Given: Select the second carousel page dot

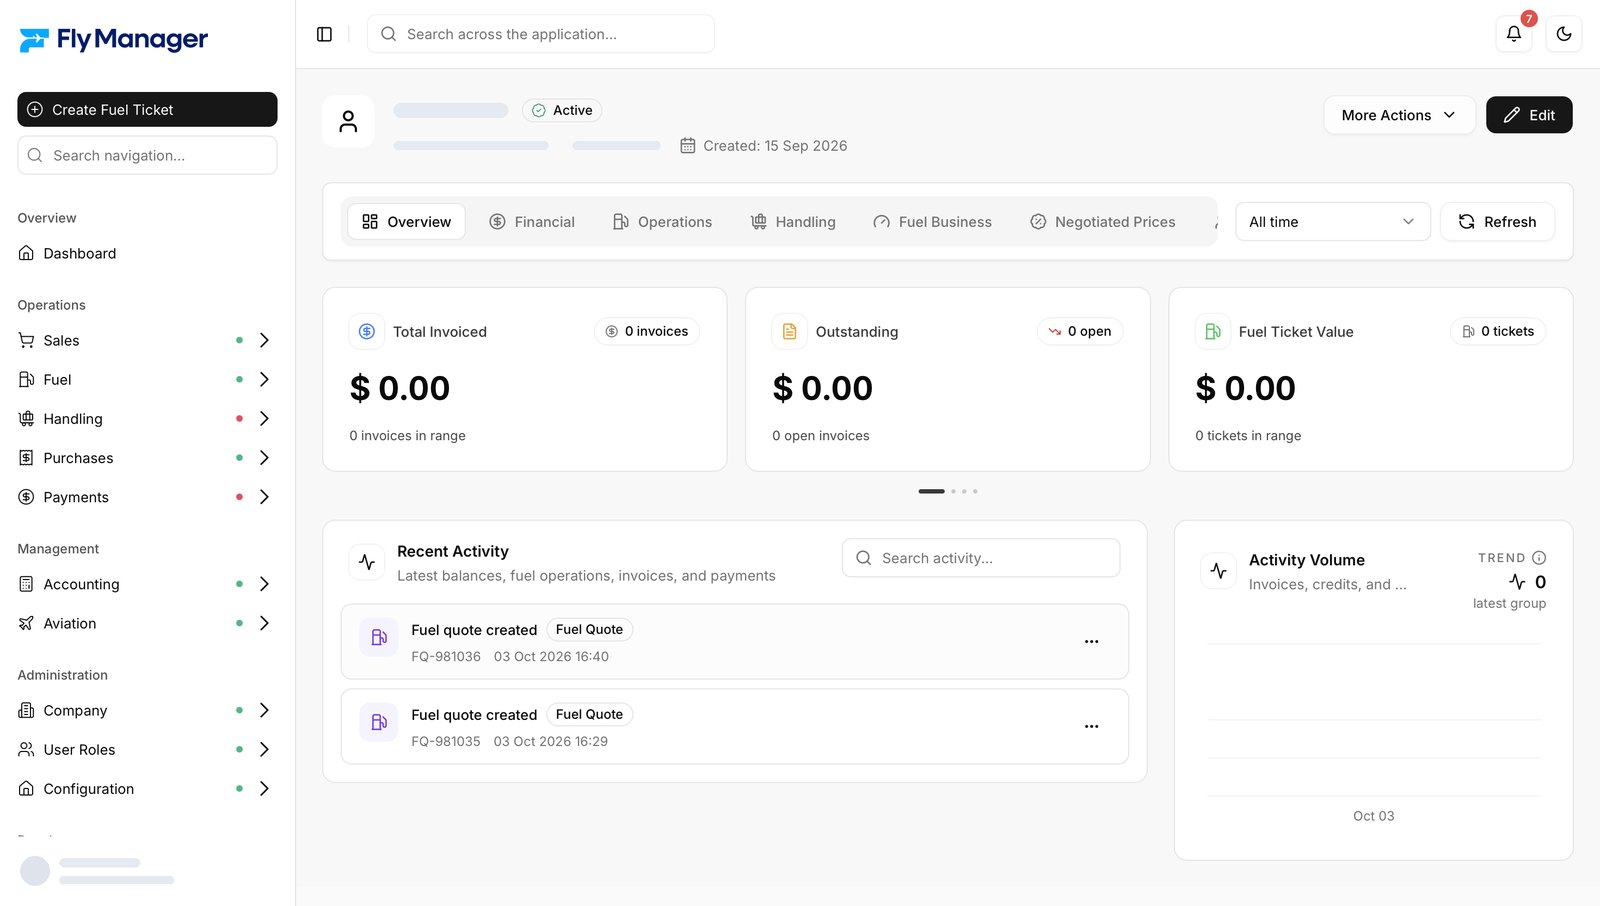Looking at the screenshot, I should [953, 491].
